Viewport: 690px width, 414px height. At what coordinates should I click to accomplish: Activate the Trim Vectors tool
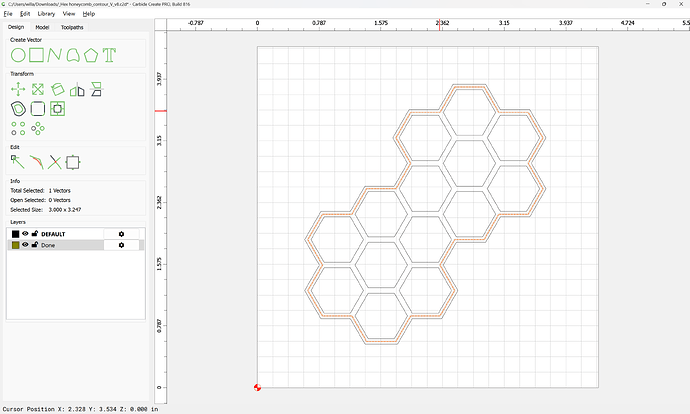[x=55, y=162]
